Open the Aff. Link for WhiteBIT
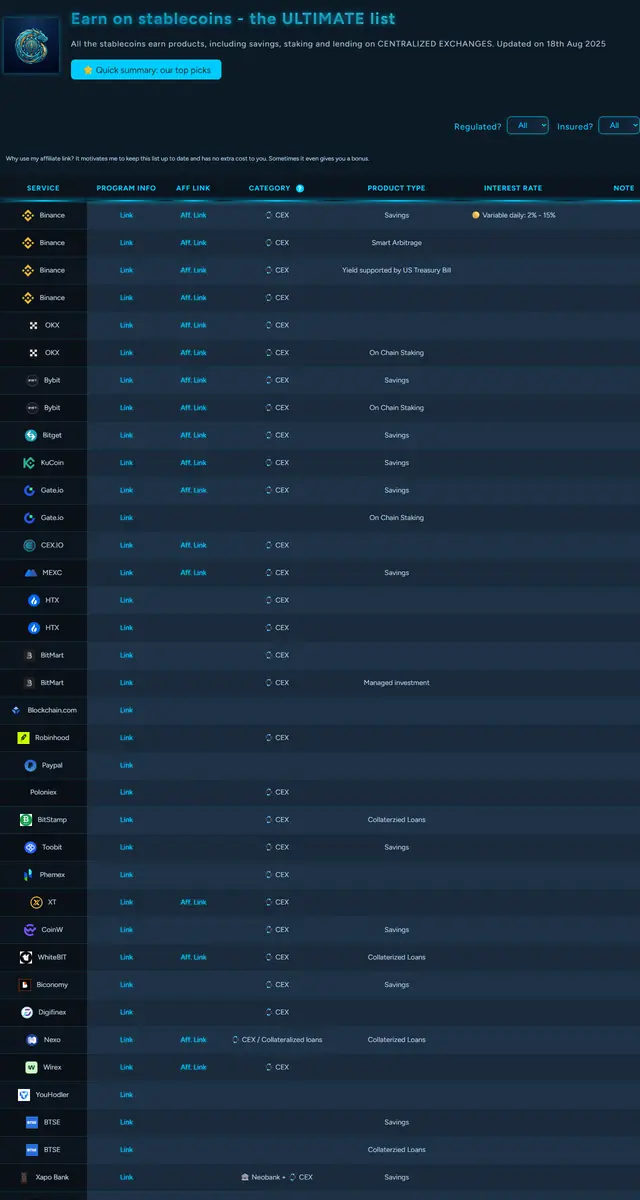This screenshot has height=1200, width=640. [193, 957]
